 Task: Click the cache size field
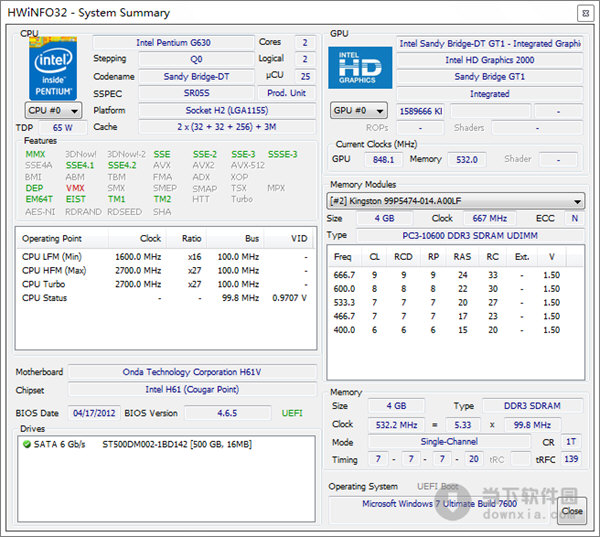point(227,127)
